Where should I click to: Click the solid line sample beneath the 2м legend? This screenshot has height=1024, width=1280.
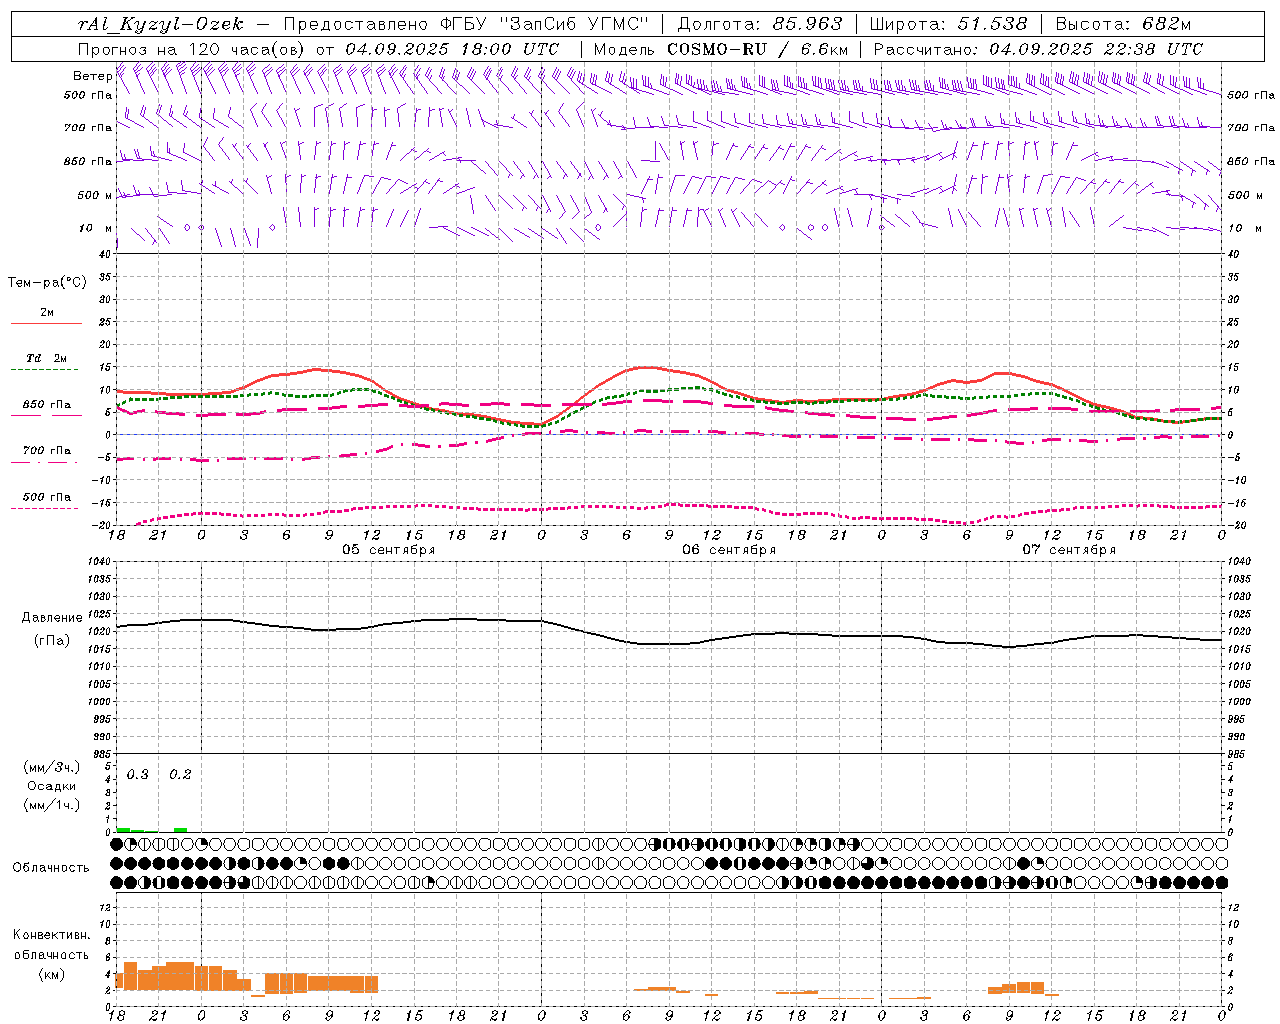pyautogui.click(x=46, y=324)
